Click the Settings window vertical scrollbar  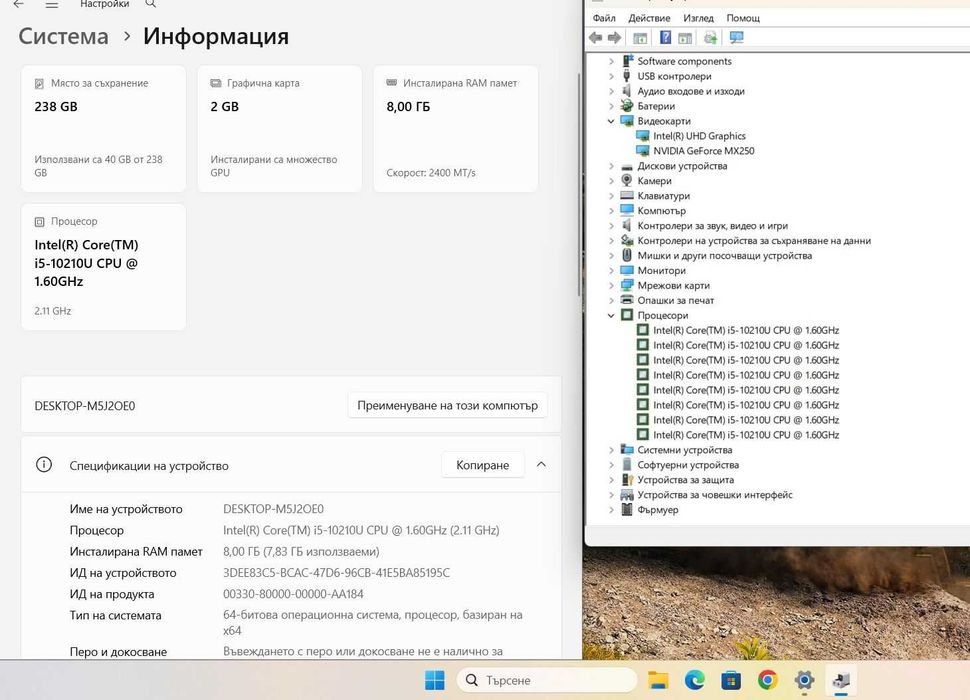tap(579, 186)
